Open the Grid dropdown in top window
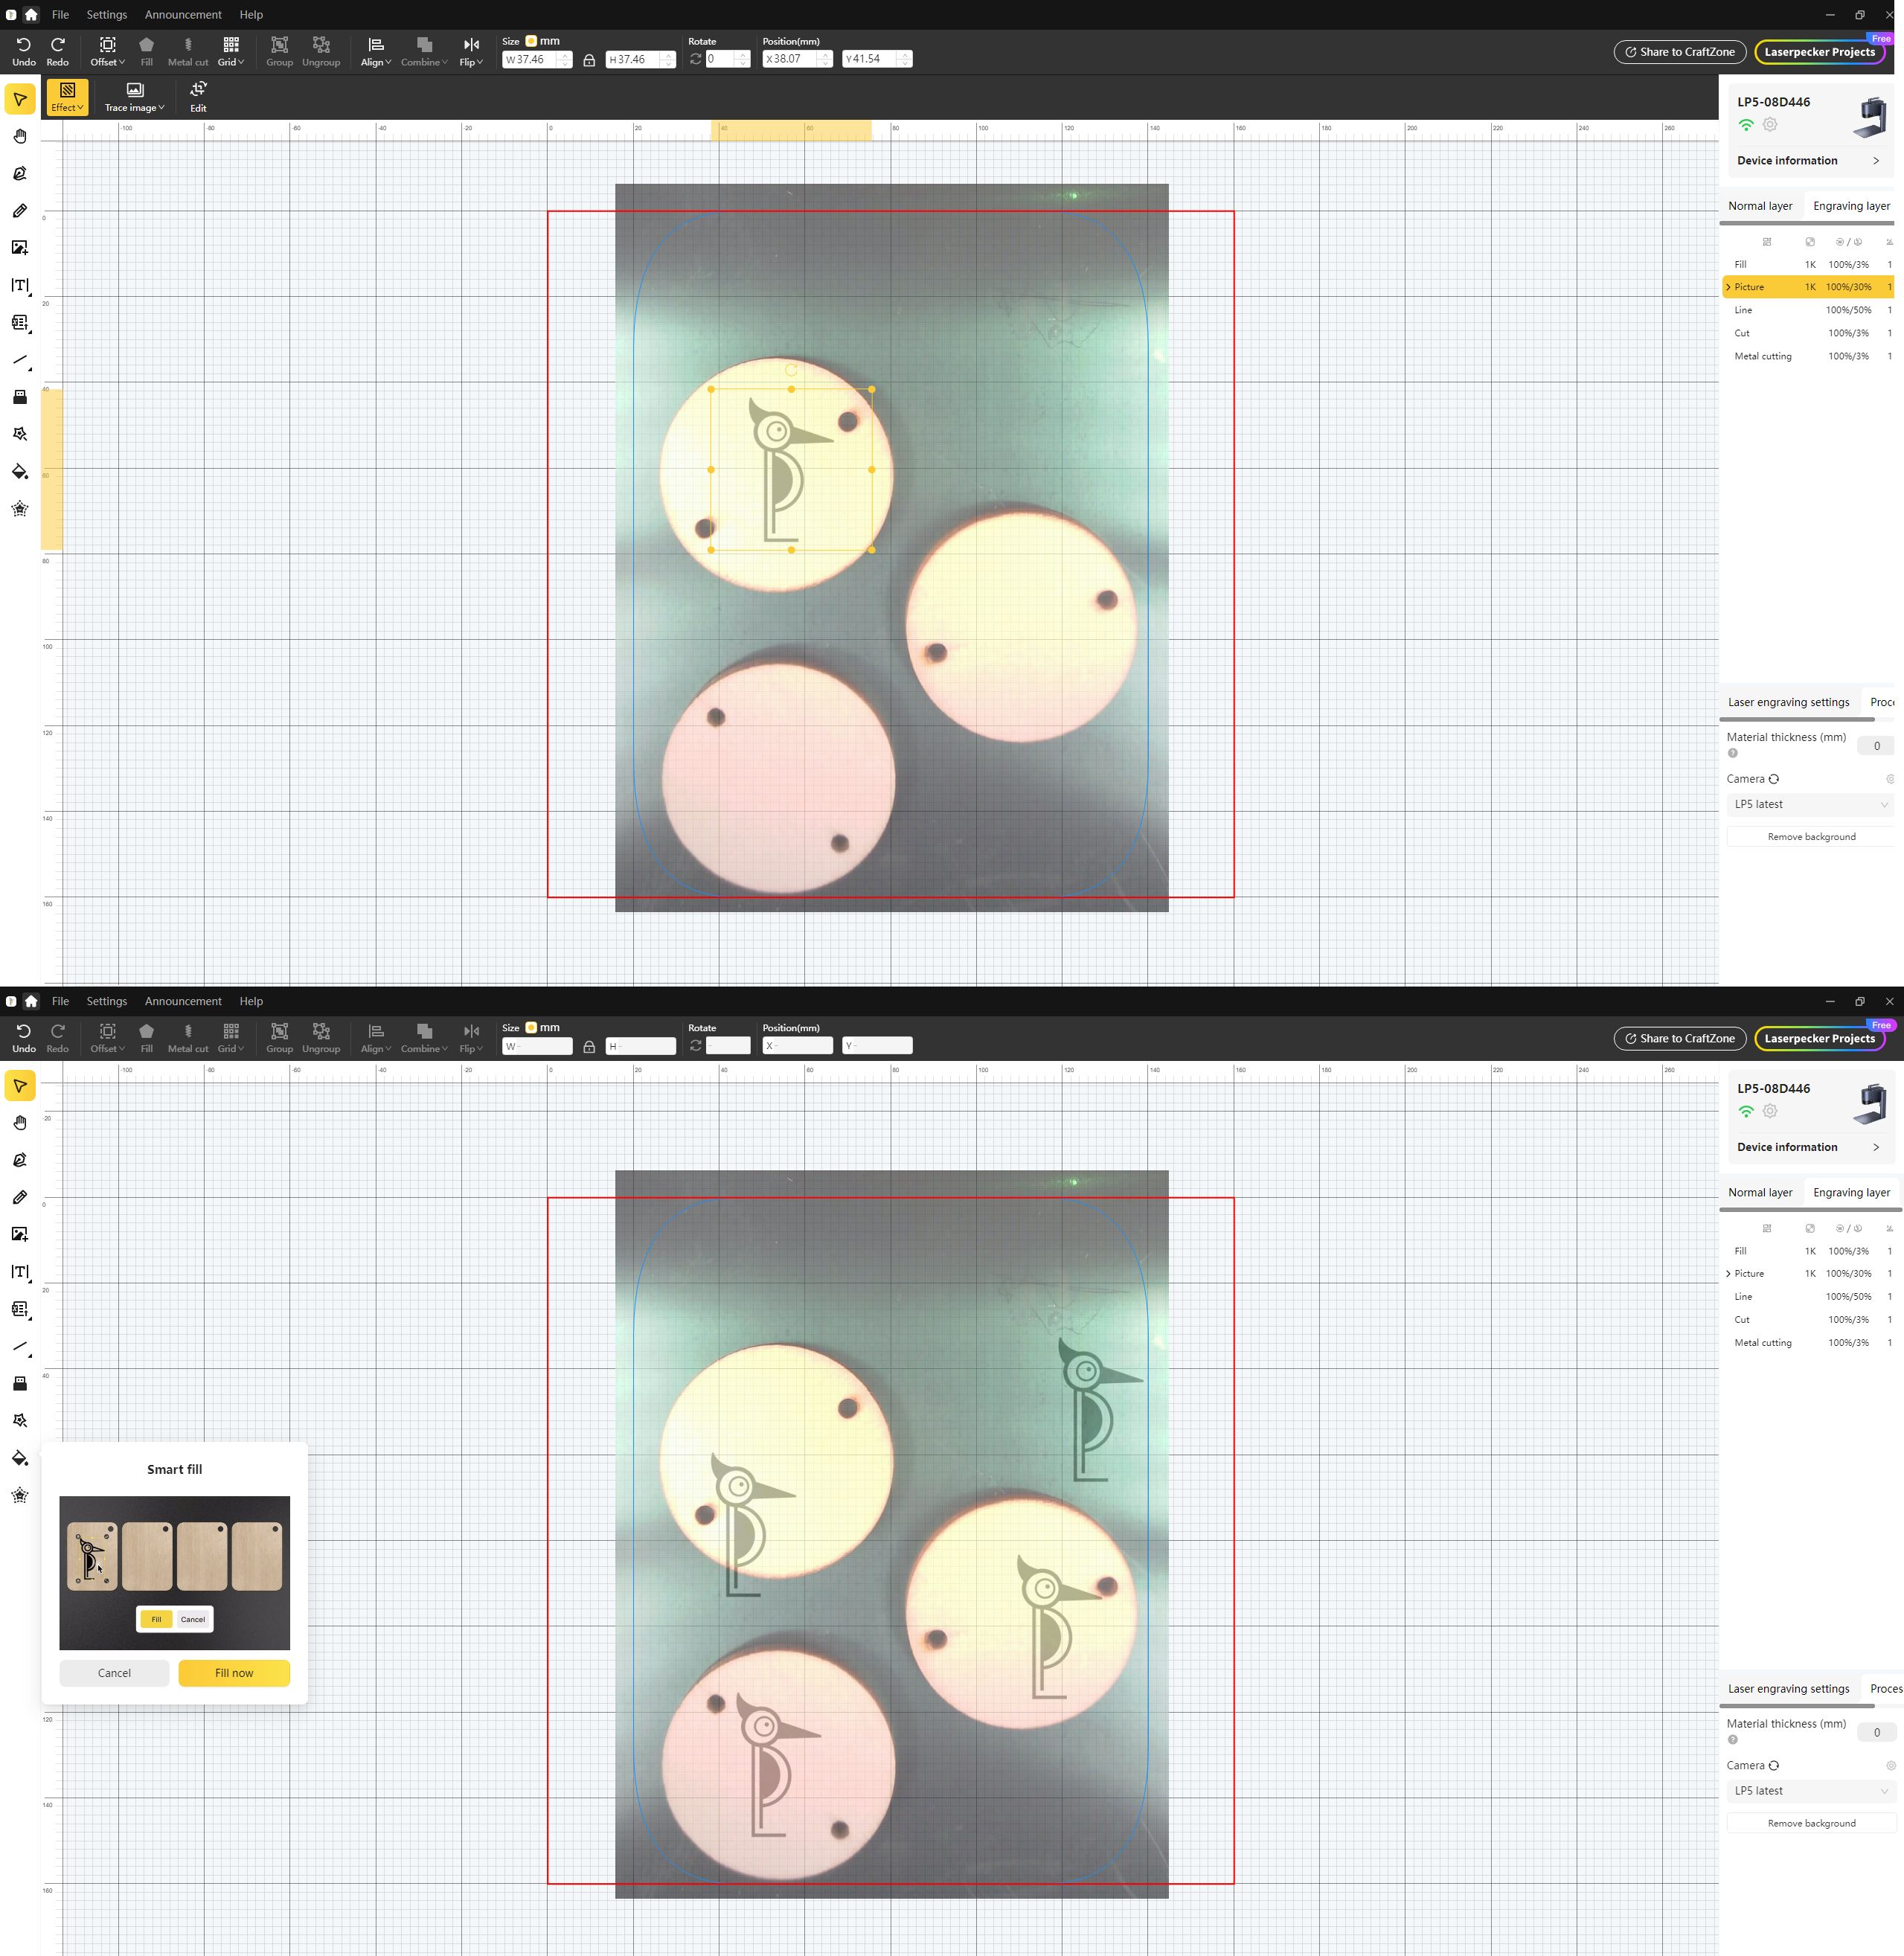The width and height of the screenshot is (1904, 1956). [x=231, y=51]
